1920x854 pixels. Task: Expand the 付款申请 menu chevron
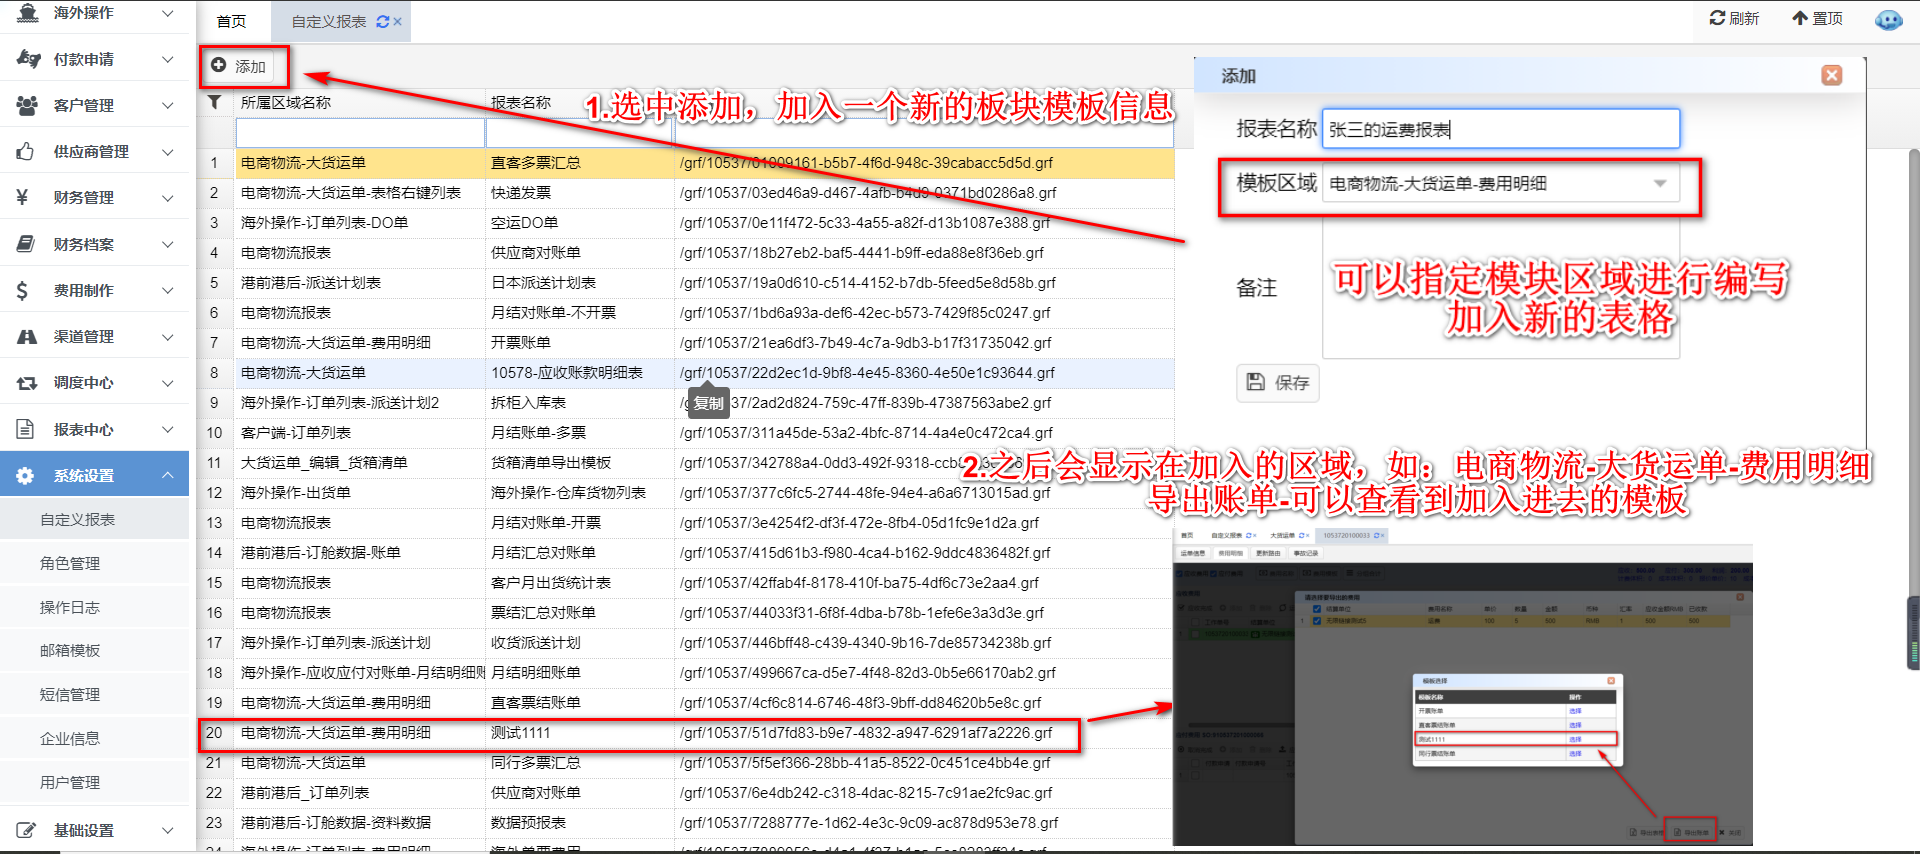click(x=168, y=59)
